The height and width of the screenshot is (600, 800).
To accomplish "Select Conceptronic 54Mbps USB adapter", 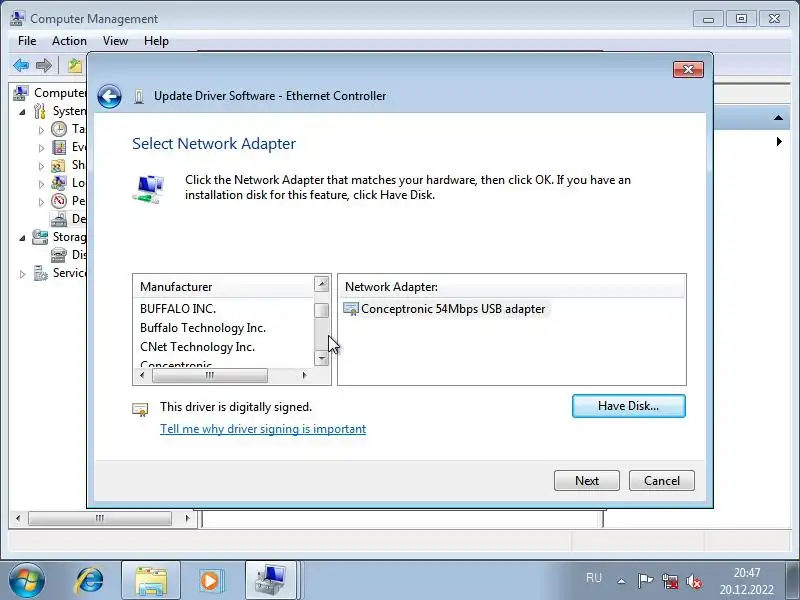I will [445, 309].
